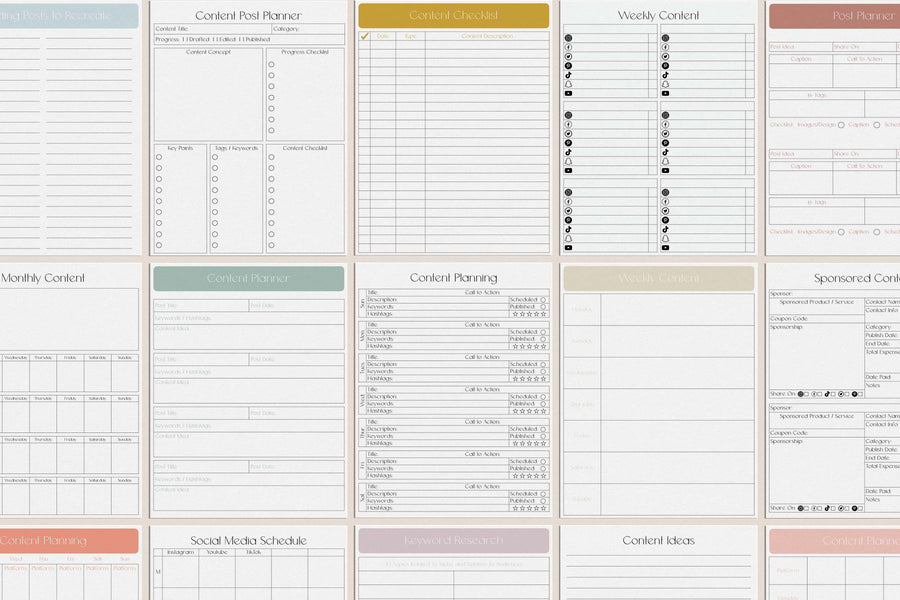
Task: Click the star rating in the Mon row
Action: tap(529, 346)
